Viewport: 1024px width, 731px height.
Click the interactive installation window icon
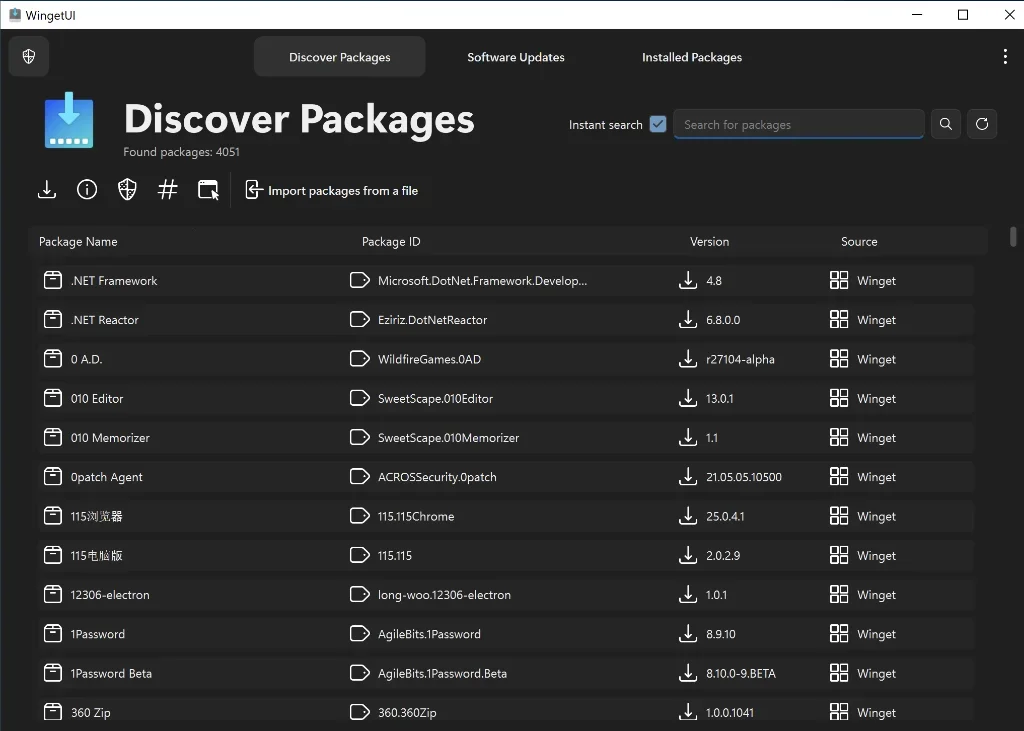pos(208,190)
